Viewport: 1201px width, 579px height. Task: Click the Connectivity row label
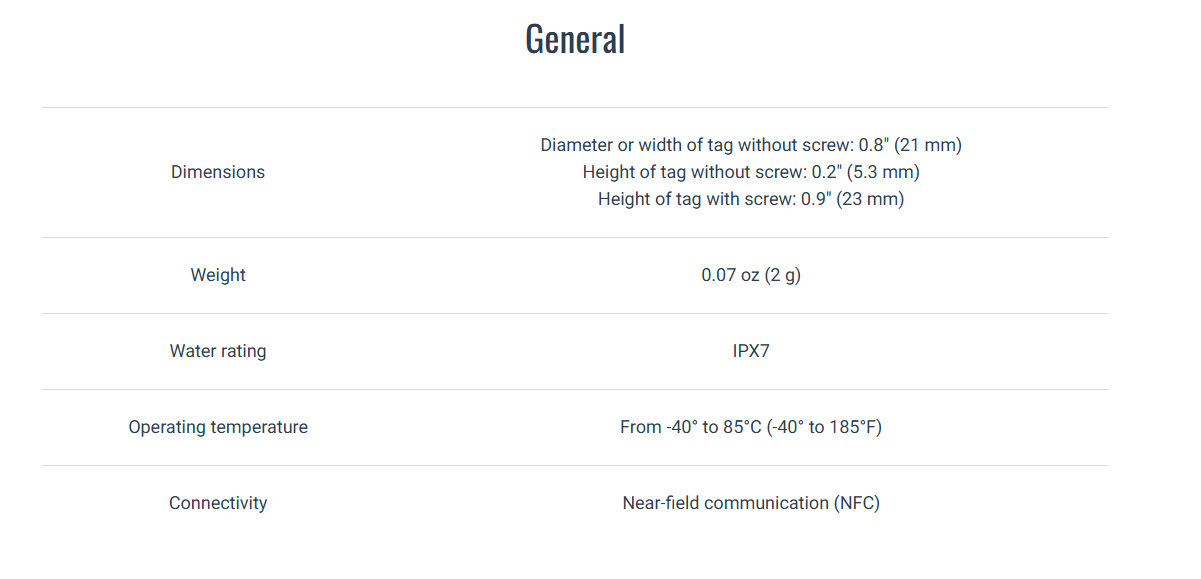(x=218, y=503)
